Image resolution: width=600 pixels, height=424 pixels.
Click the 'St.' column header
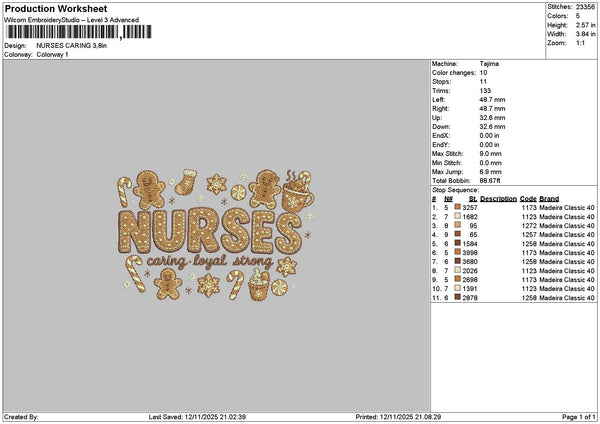[x=473, y=199]
